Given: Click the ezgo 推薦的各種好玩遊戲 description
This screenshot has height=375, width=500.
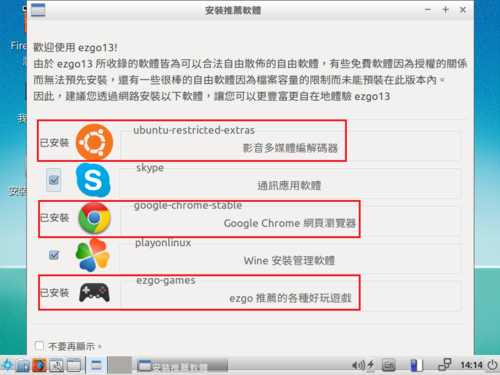Looking at the screenshot, I should pos(290,298).
